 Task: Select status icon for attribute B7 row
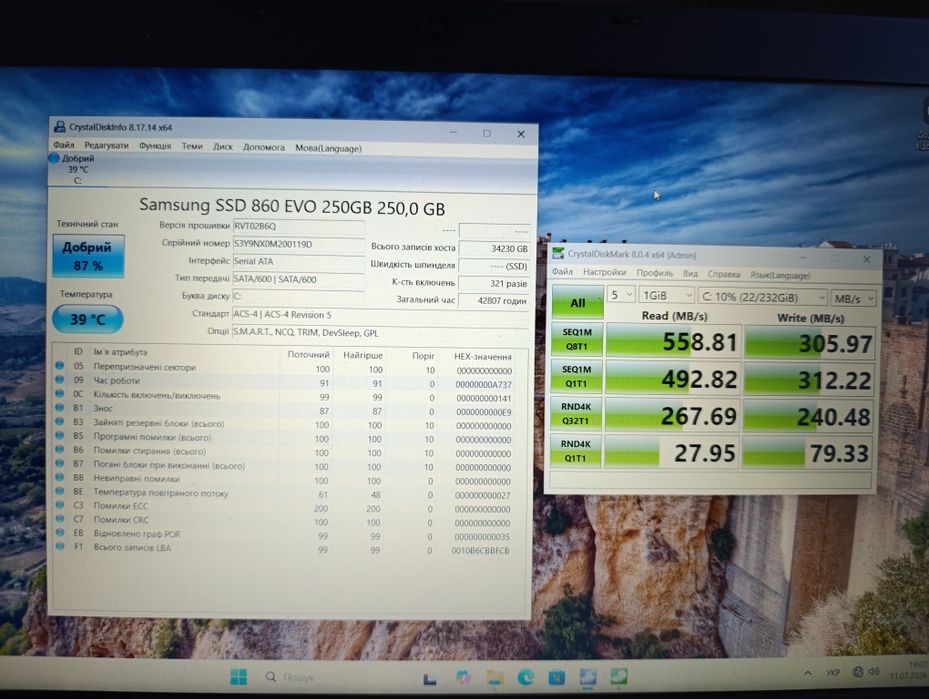(x=60, y=463)
